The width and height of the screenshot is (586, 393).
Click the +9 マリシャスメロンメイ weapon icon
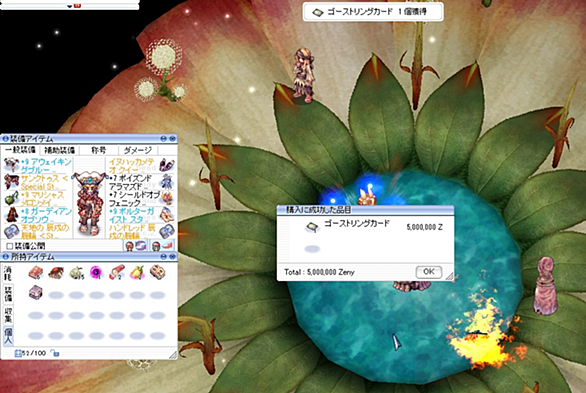(11, 198)
